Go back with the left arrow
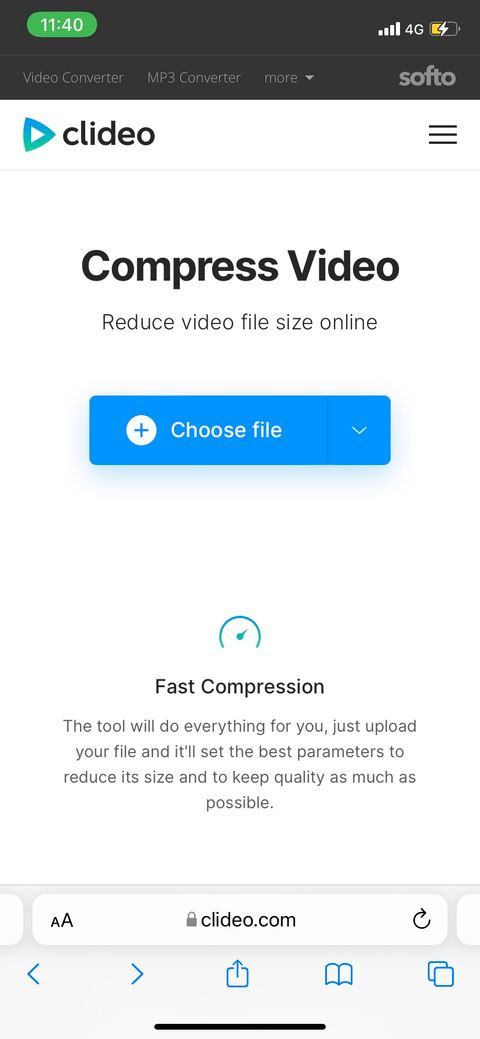The height and width of the screenshot is (1039, 480). (x=34, y=974)
